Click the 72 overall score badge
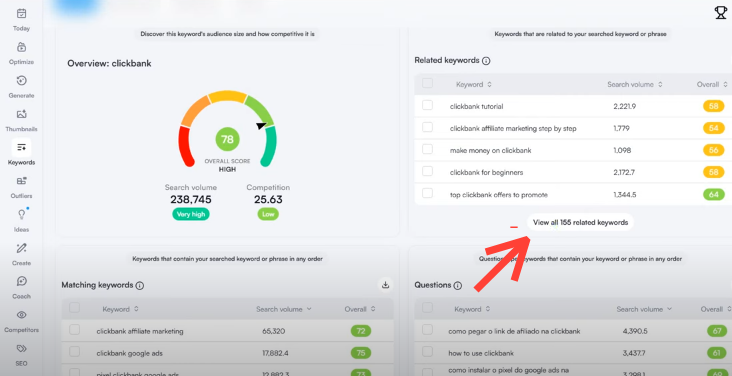The image size is (732, 376). point(361,331)
